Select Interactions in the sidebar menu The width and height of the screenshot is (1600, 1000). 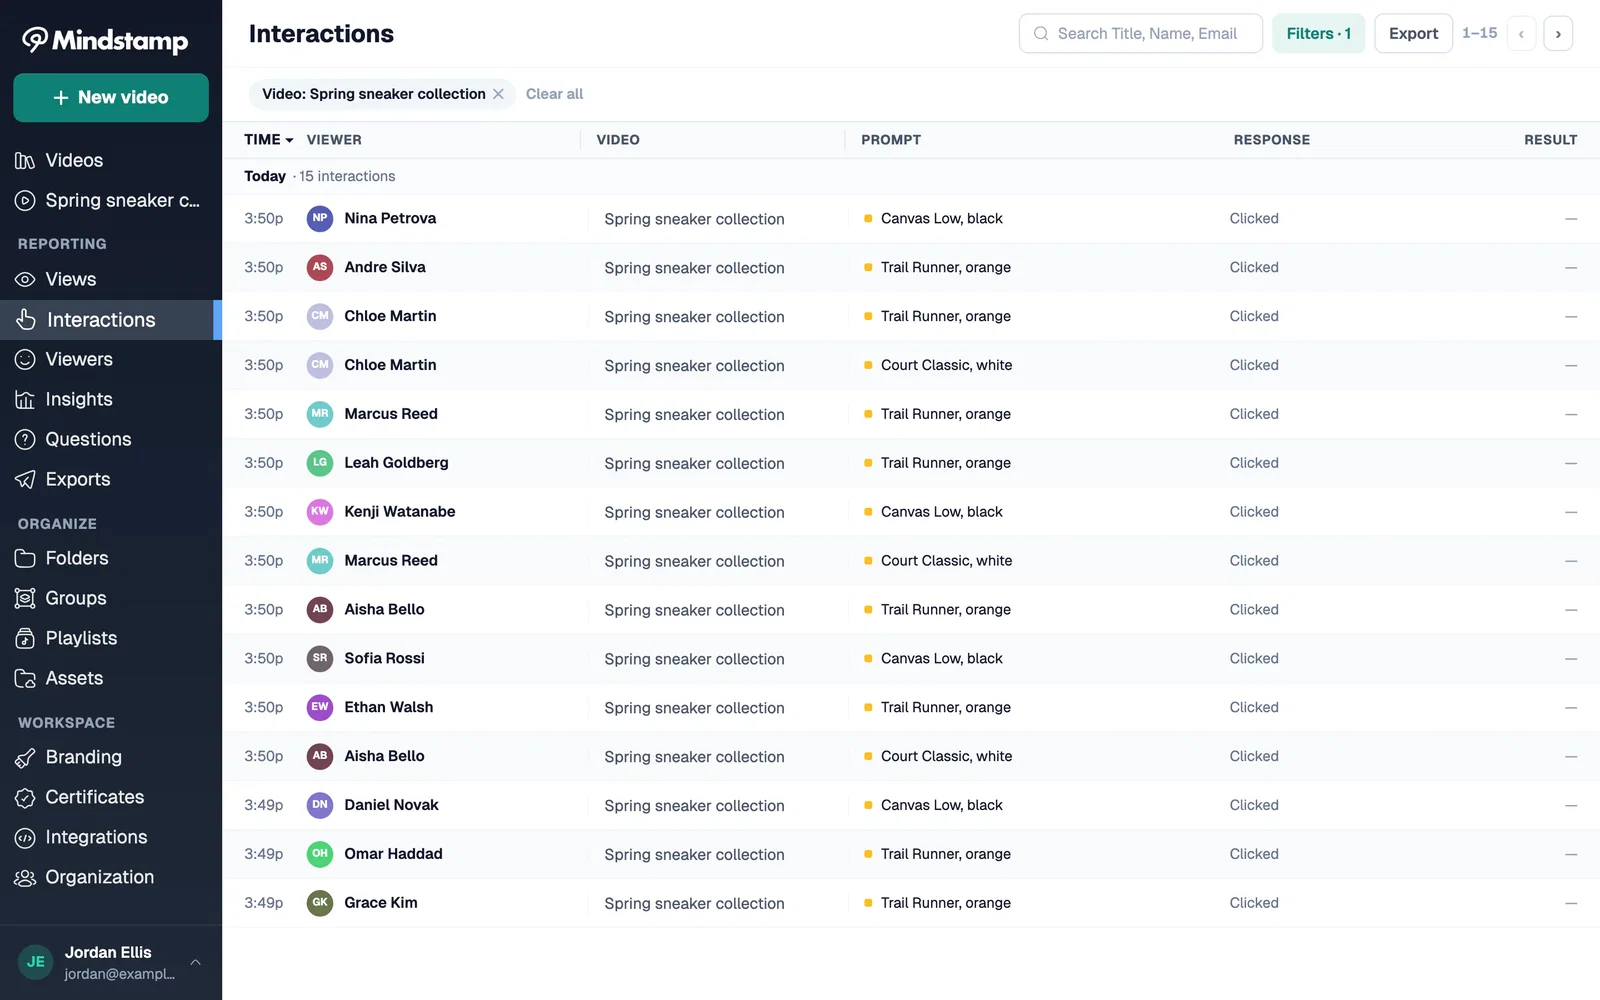[111, 320]
